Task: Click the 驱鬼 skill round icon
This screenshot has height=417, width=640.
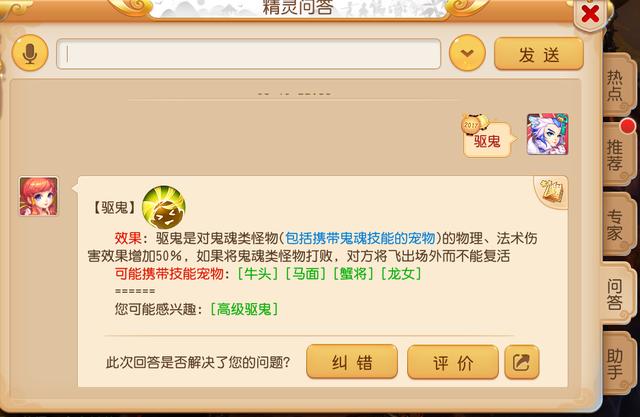Action: click(x=164, y=207)
